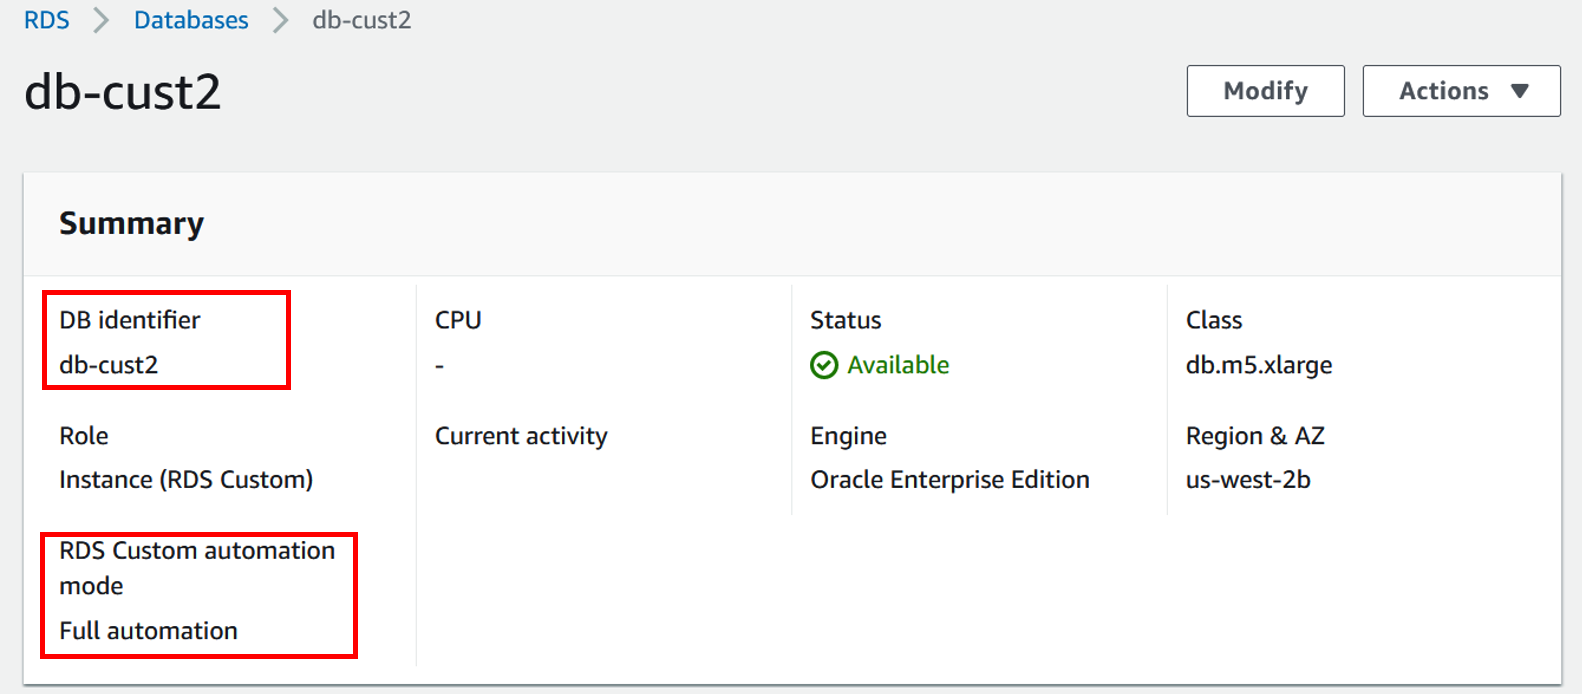Click the RDS Custom automation mode label
The width and height of the screenshot is (1582, 694).
pyautogui.click(x=197, y=567)
